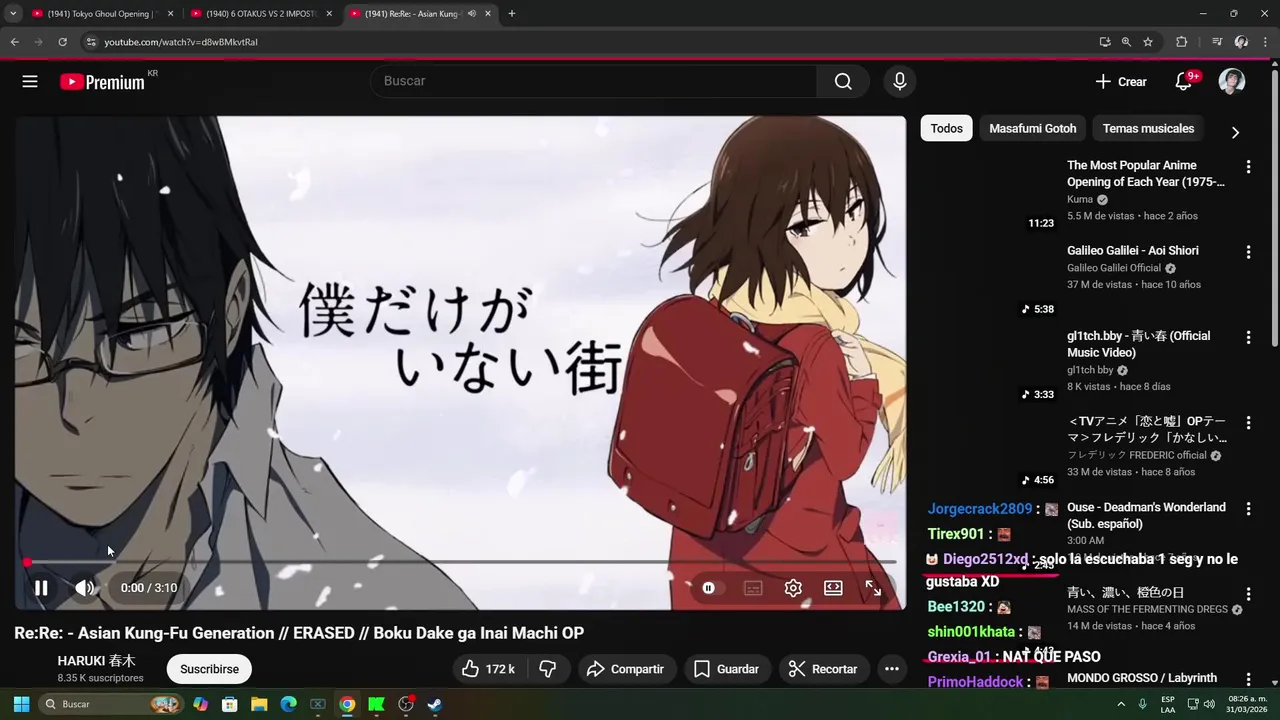The width and height of the screenshot is (1280, 720).
Task: Open the Windows Start menu
Action: click(x=19, y=704)
